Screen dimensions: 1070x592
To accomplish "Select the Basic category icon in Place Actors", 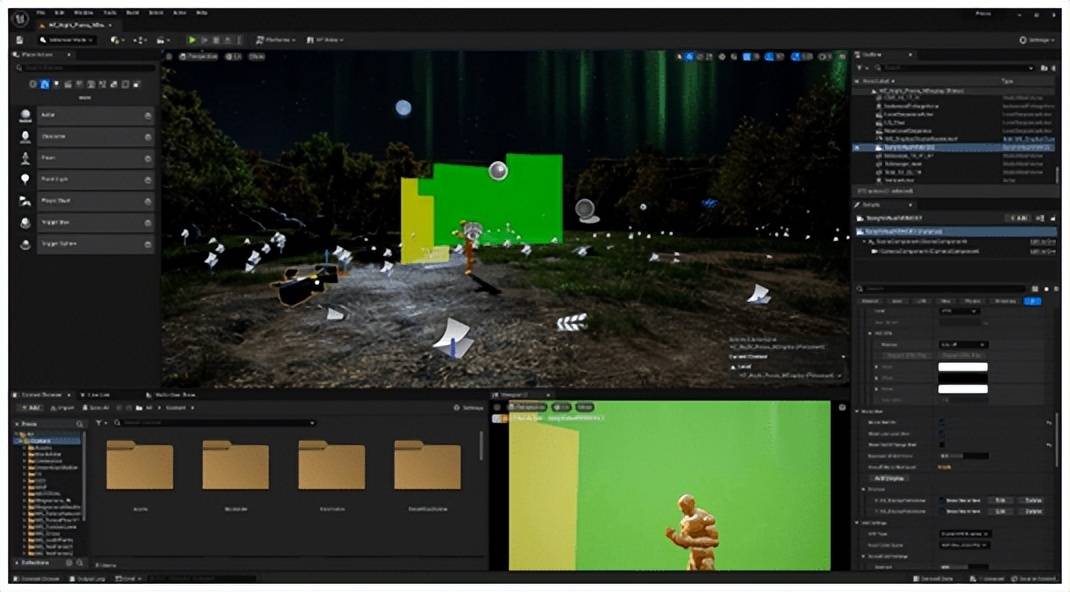I will tap(45, 84).
